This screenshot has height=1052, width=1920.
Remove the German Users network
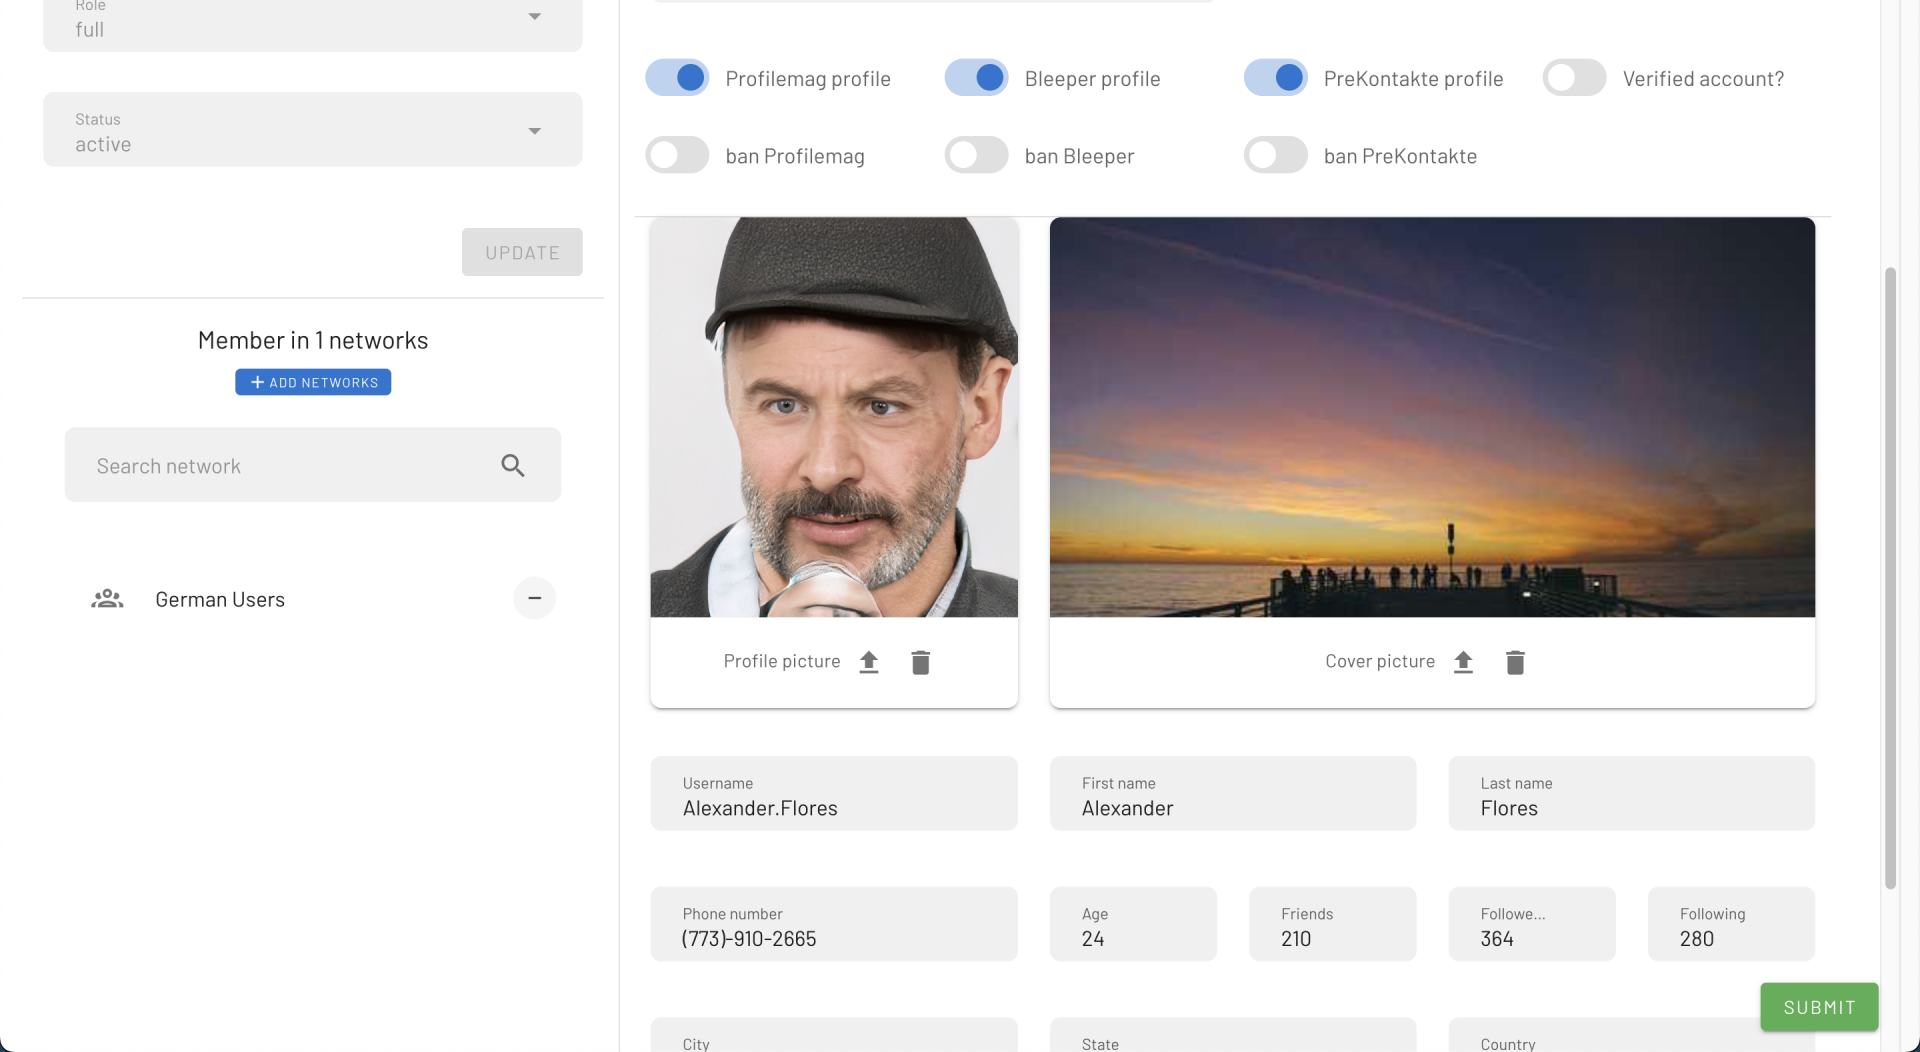pyautogui.click(x=534, y=597)
